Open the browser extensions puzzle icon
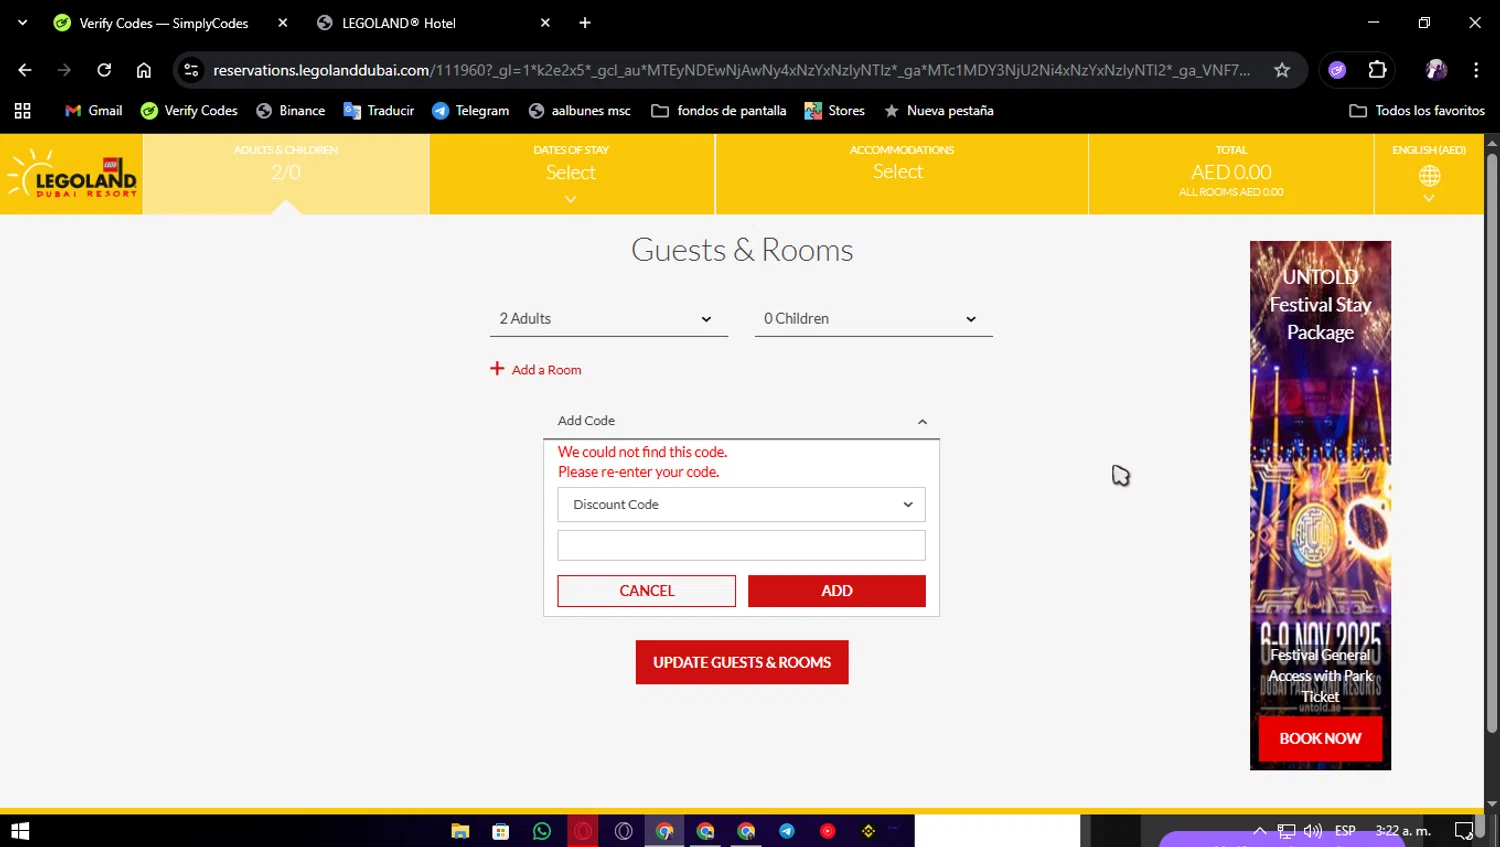1500x847 pixels. (1378, 70)
